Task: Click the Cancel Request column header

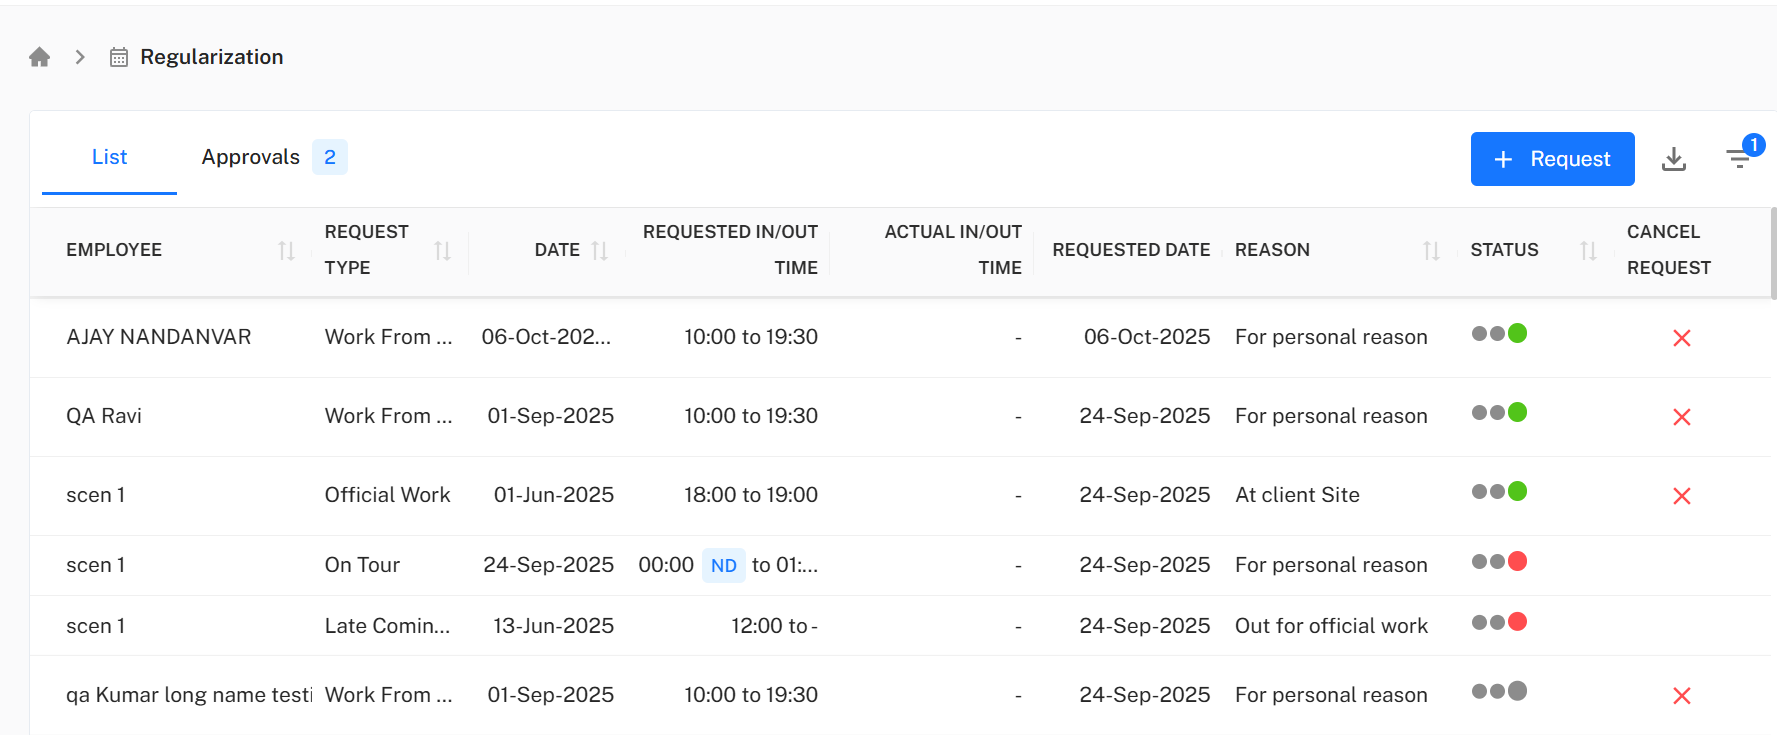Action: click(x=1669, y=250)
